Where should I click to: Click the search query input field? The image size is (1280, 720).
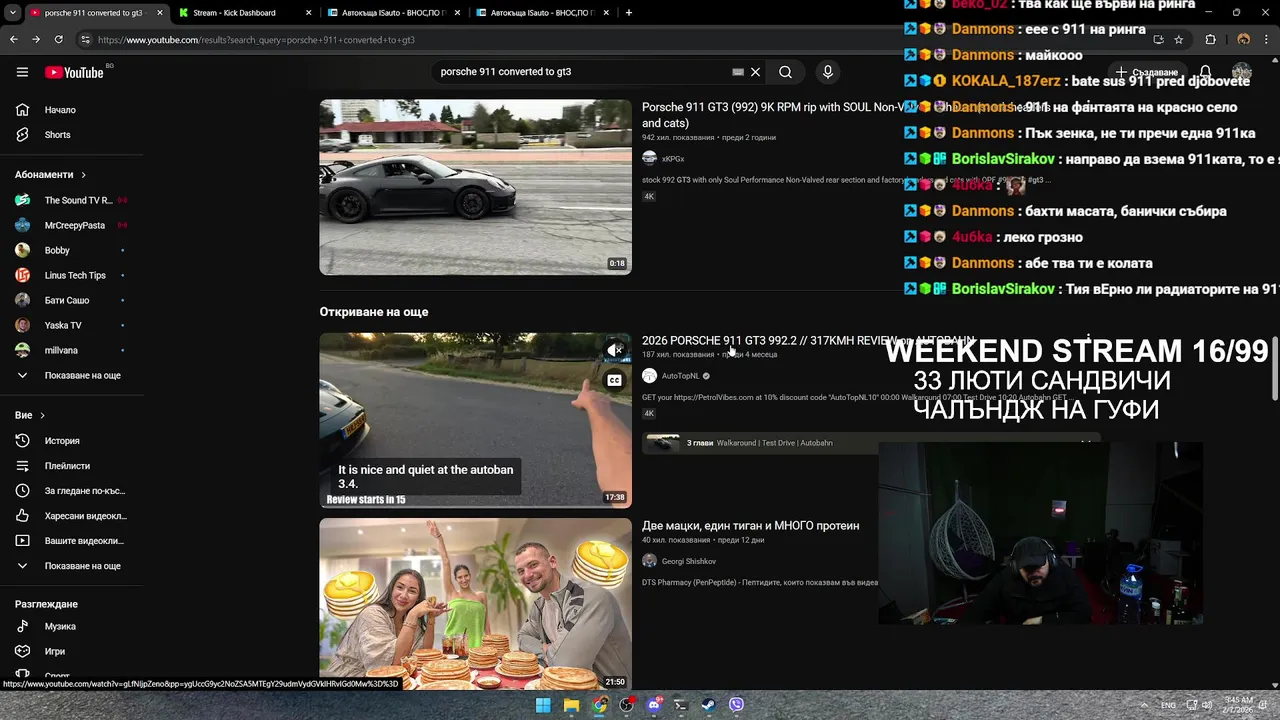coord(580,72)
